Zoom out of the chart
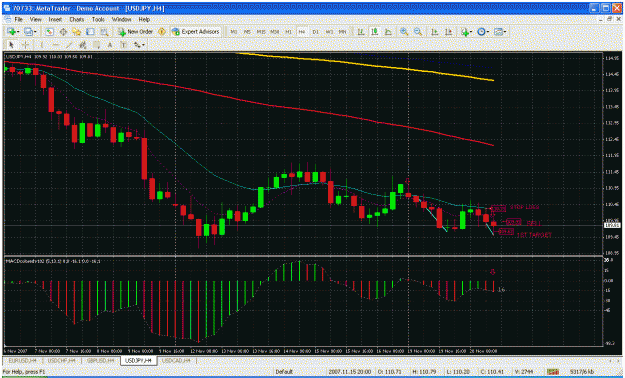Screen dimensions: 625x378 coord(418,32)
